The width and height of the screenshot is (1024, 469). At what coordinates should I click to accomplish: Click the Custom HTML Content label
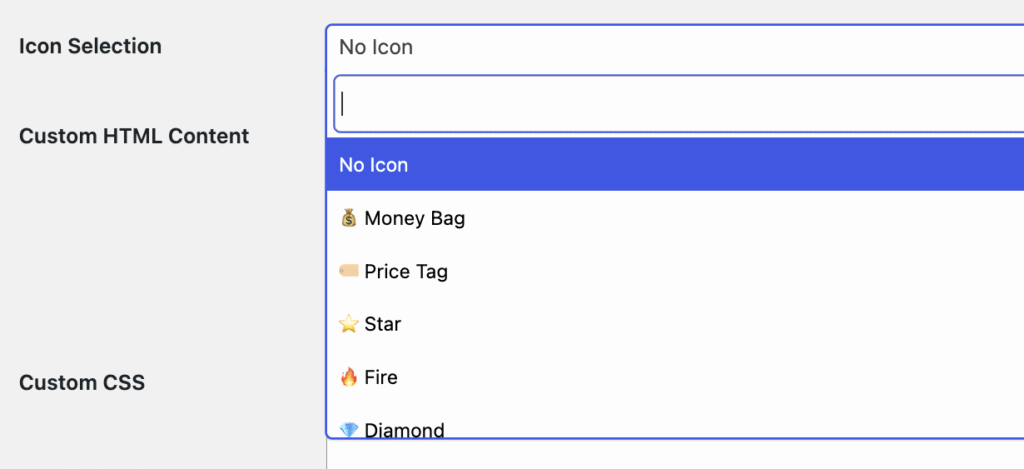click(134, 136)
